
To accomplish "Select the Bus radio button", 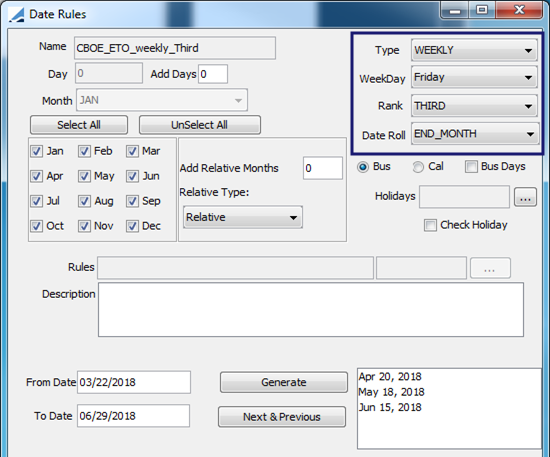I will coord(363,167).
